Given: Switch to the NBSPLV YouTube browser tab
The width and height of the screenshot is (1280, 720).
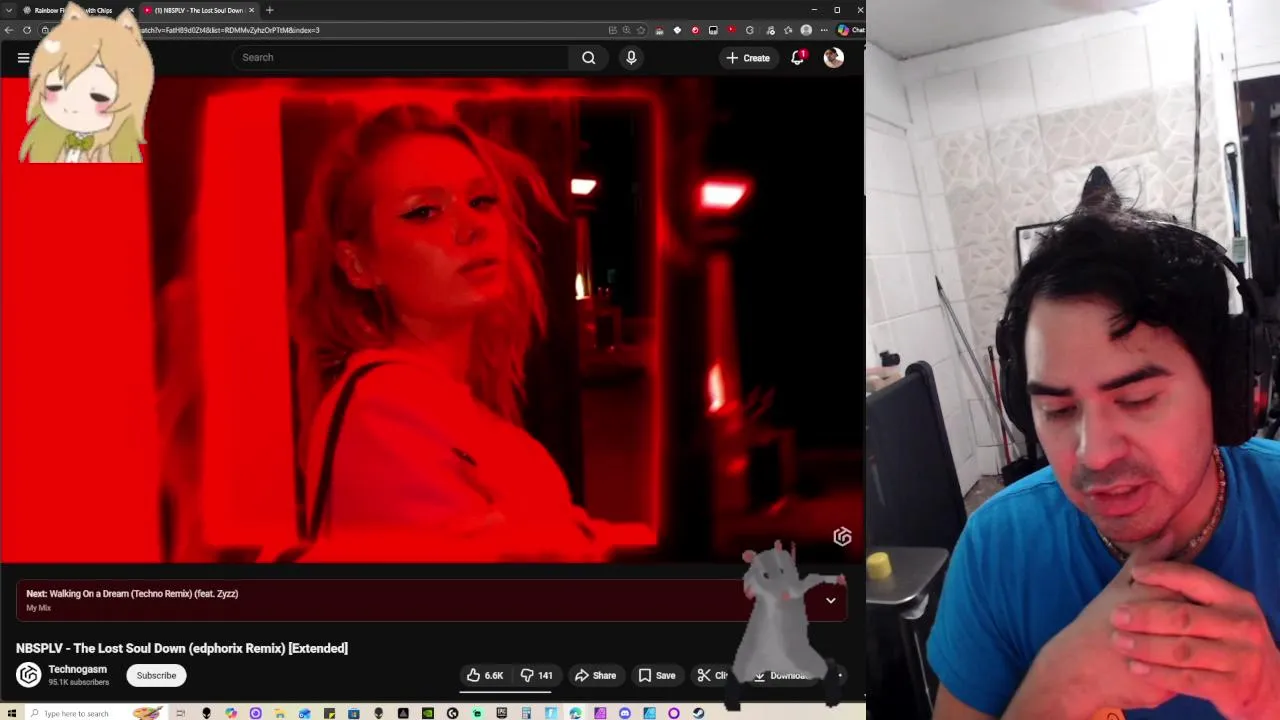Looking at the screenshot, I should (197, 10).
